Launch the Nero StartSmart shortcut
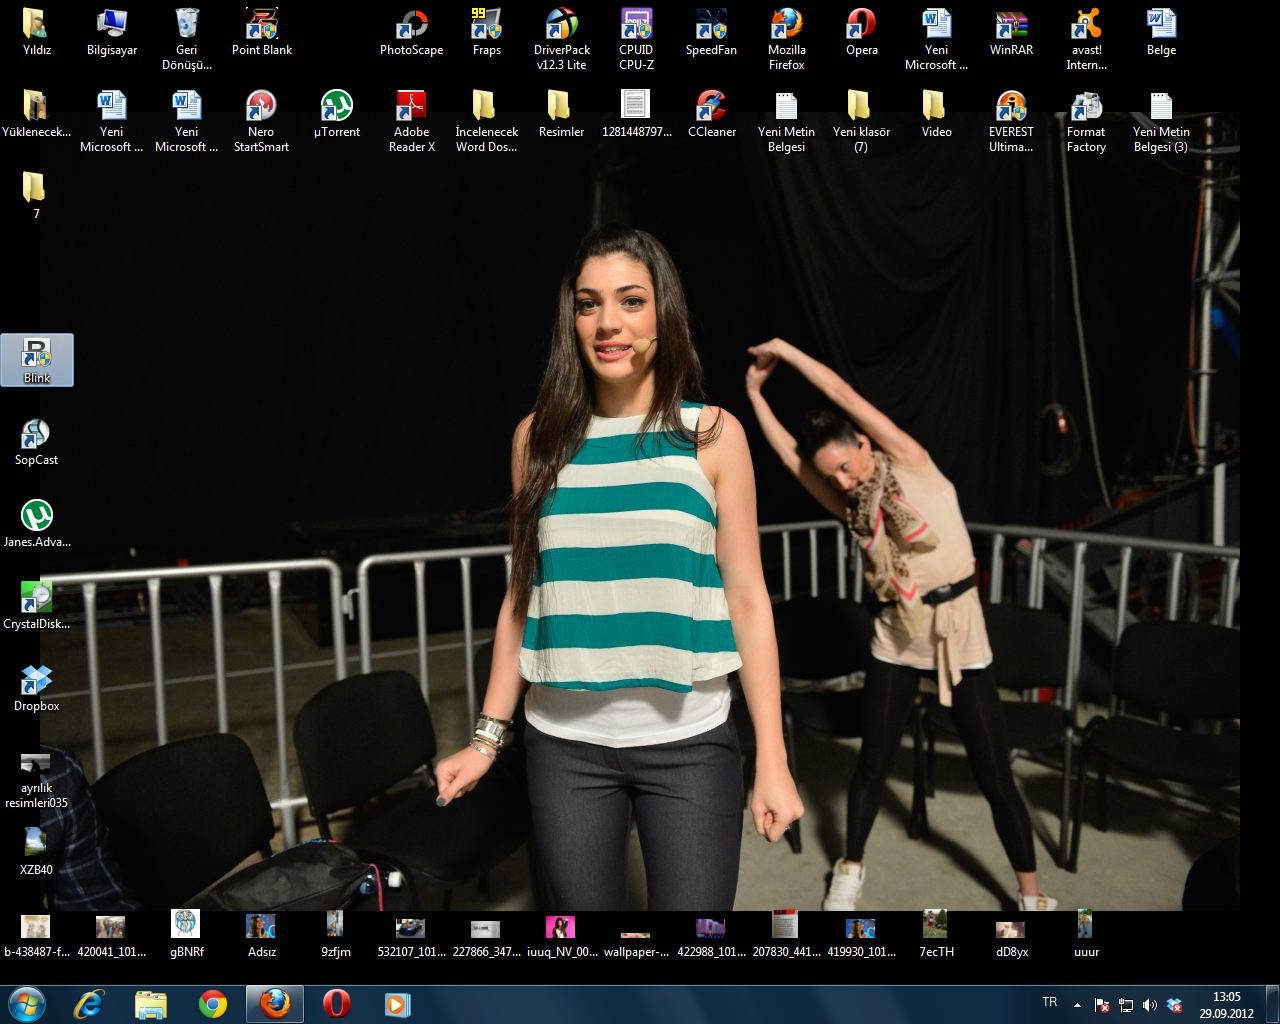Screen dimensions: 1280x1024 click(x=261, y=120)
